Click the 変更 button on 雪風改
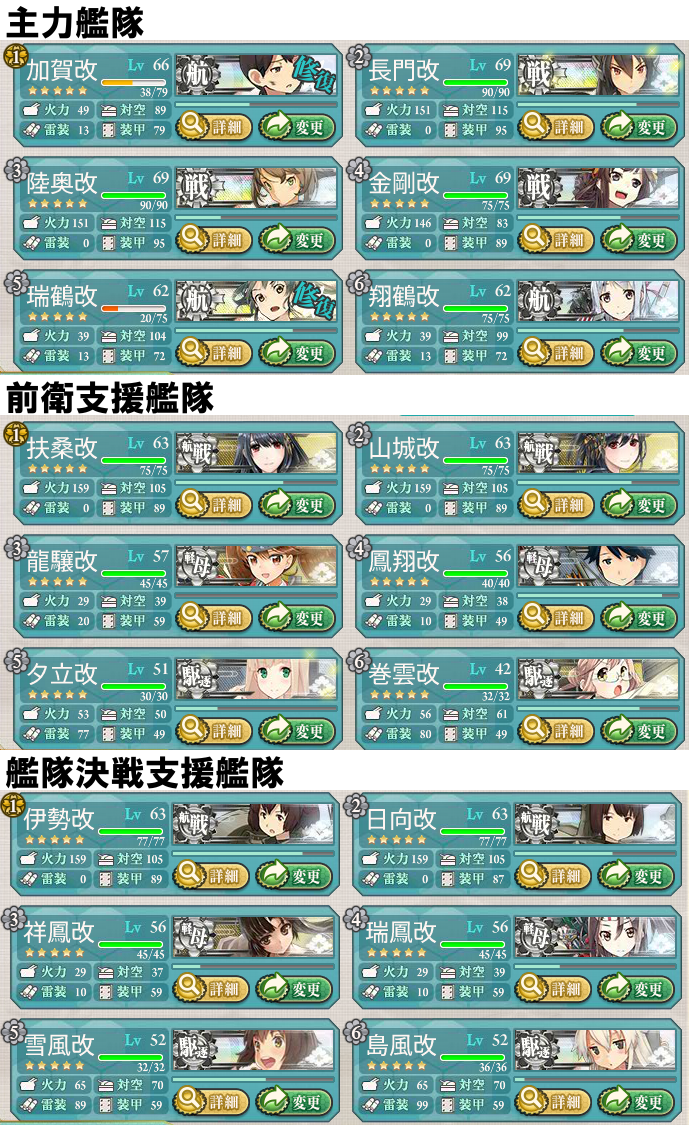Screen dimensions: 689x1125 click(294, 1102)
